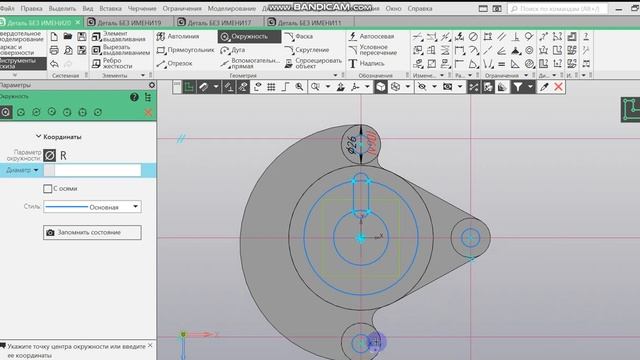
Task: Open the Справка menu
Action: click(420, 9)
